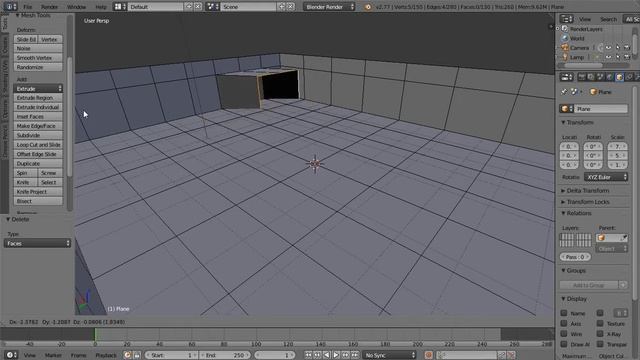Open the Info editor type selector icon
The width and height of the screenshot is (640, 360).
pyautogui.click(x=10, y=7)
